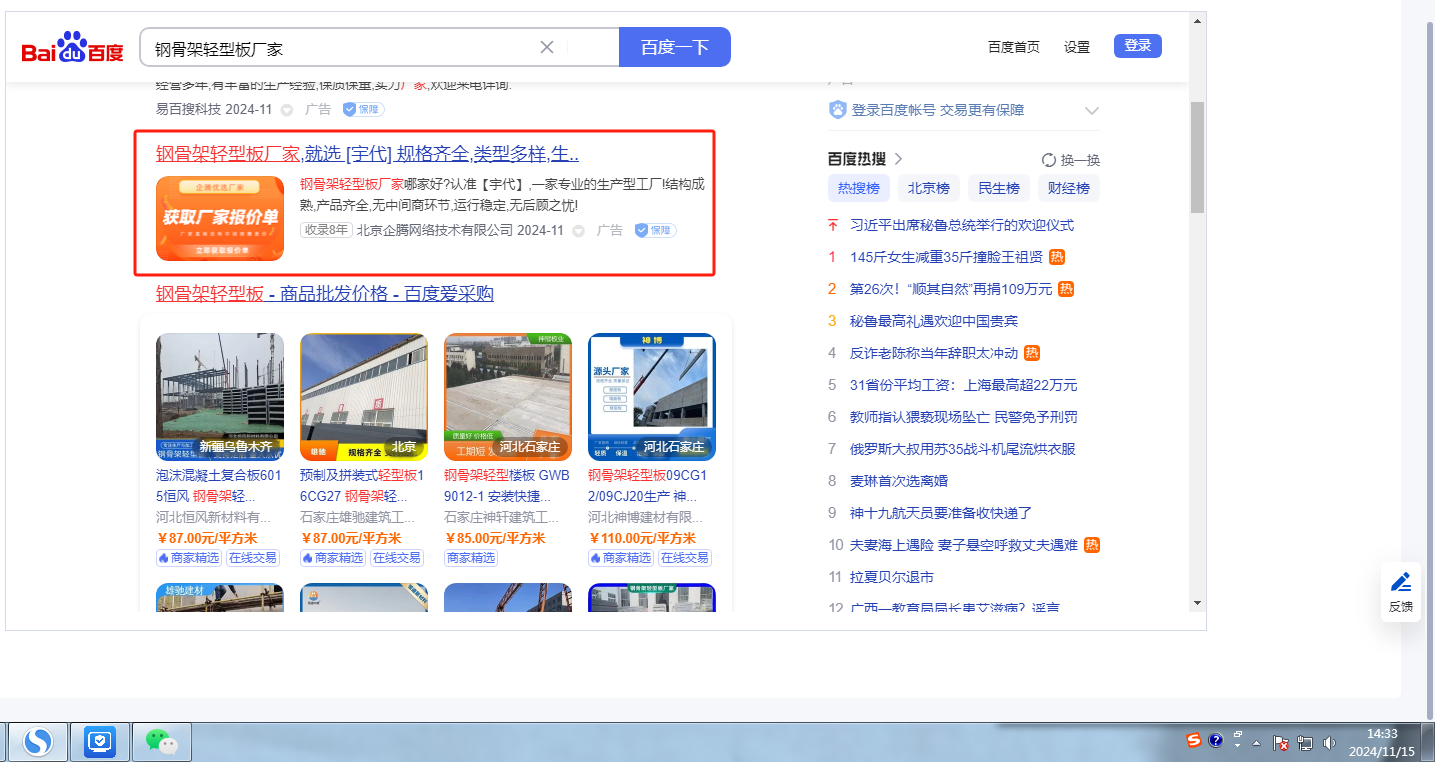Open the Action Center flag icon
Viewport: 1435px width, 762px height.
1280,743
